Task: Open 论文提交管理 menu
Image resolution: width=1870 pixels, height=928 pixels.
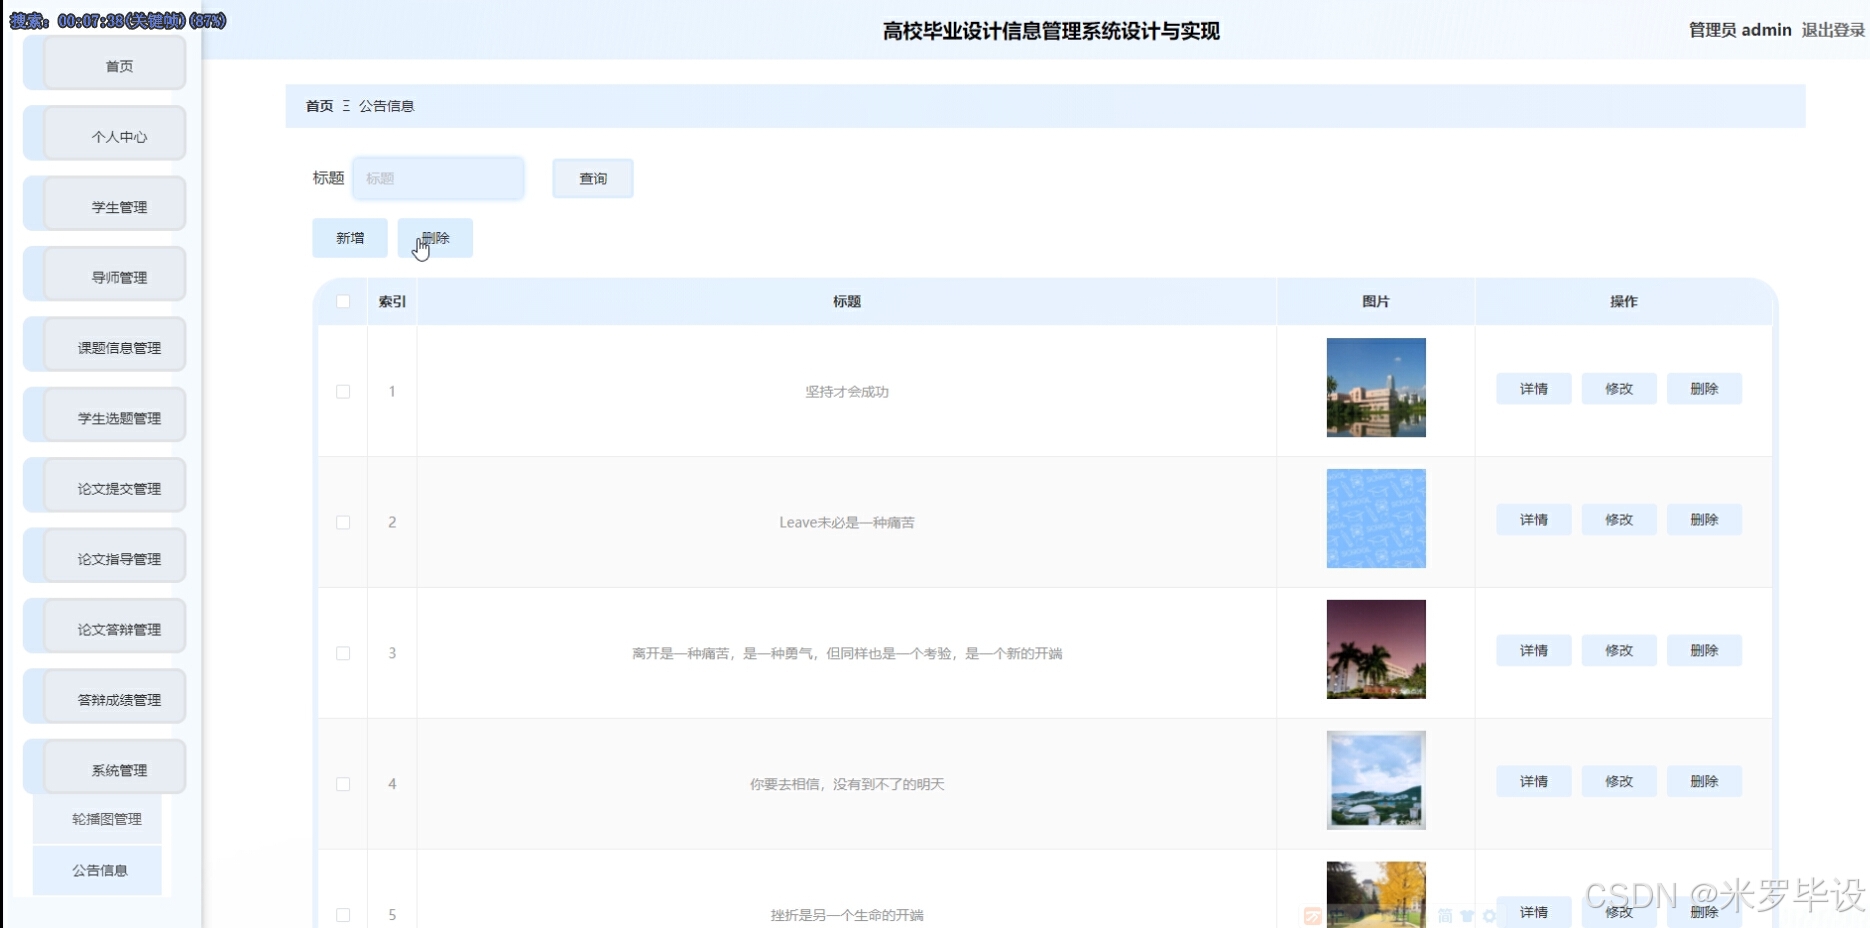Action: tap(105, 486)
